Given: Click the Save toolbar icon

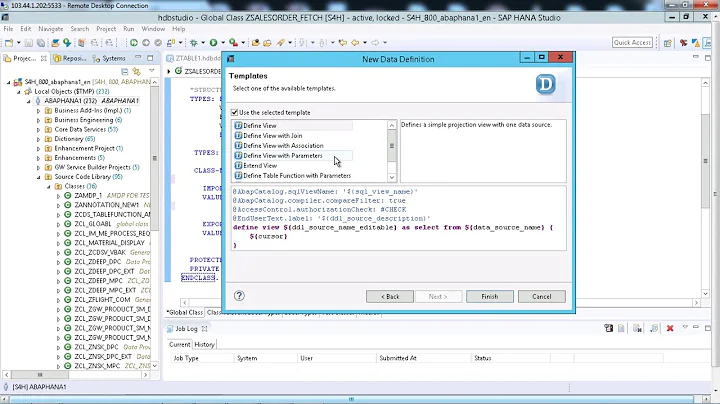Looking at the screenshot, I should tap(28, 43).
